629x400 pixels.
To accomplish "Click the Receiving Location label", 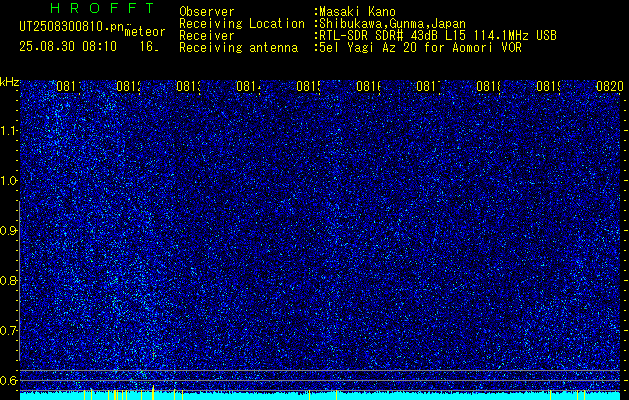I will pos(242,24).
